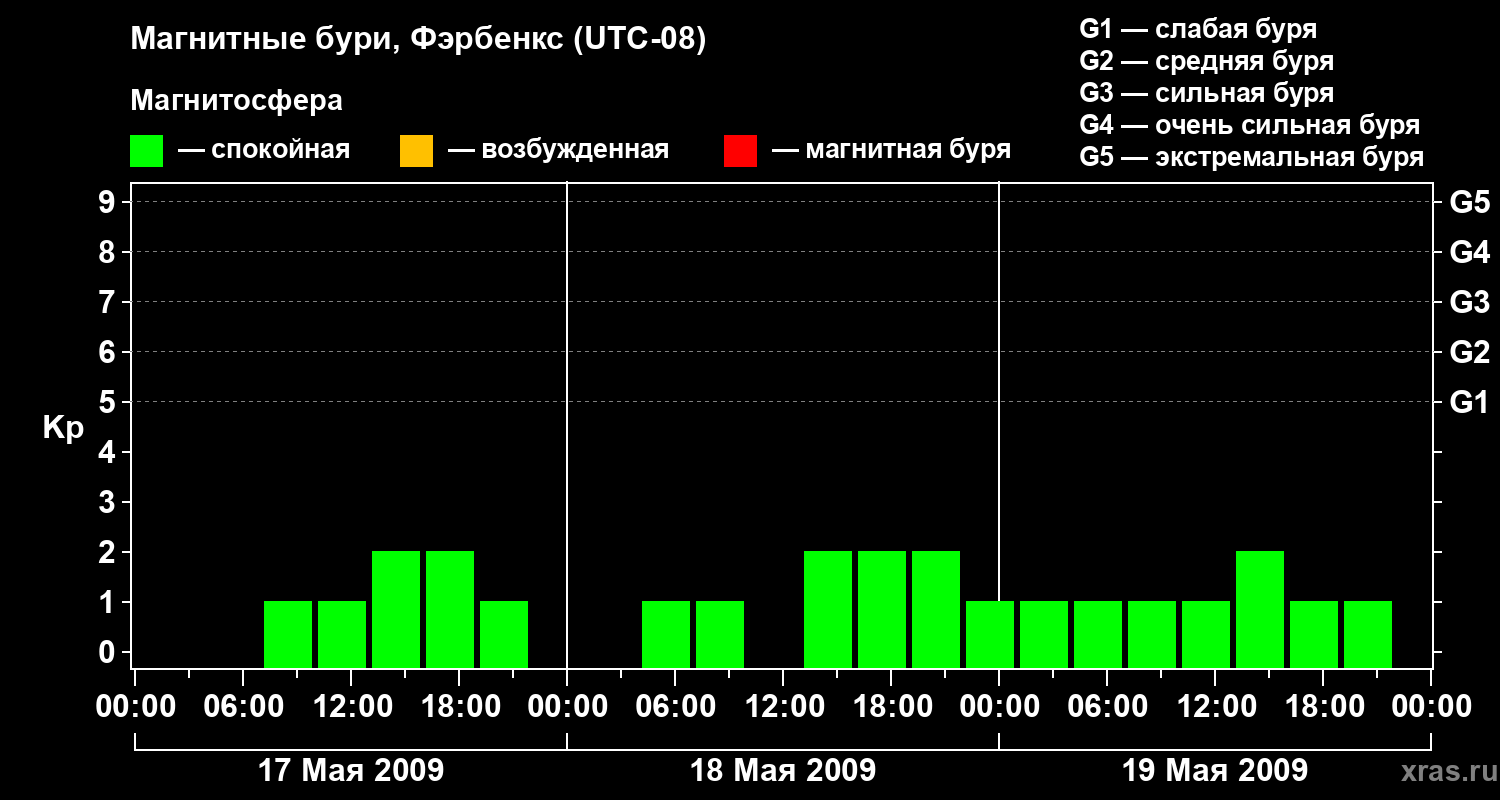Click the orange swatch for «возбужденная»
1500x800 pixels.
[x=416, y=150]
